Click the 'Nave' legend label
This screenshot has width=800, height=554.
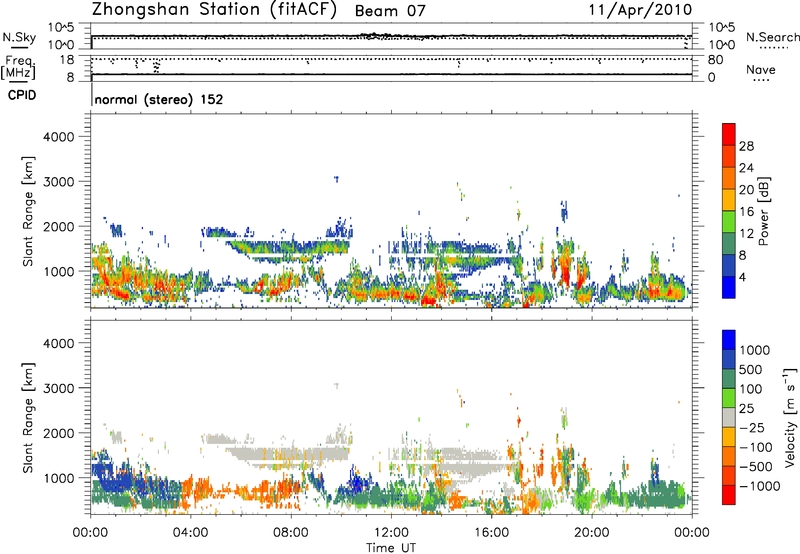pos(760,69)
